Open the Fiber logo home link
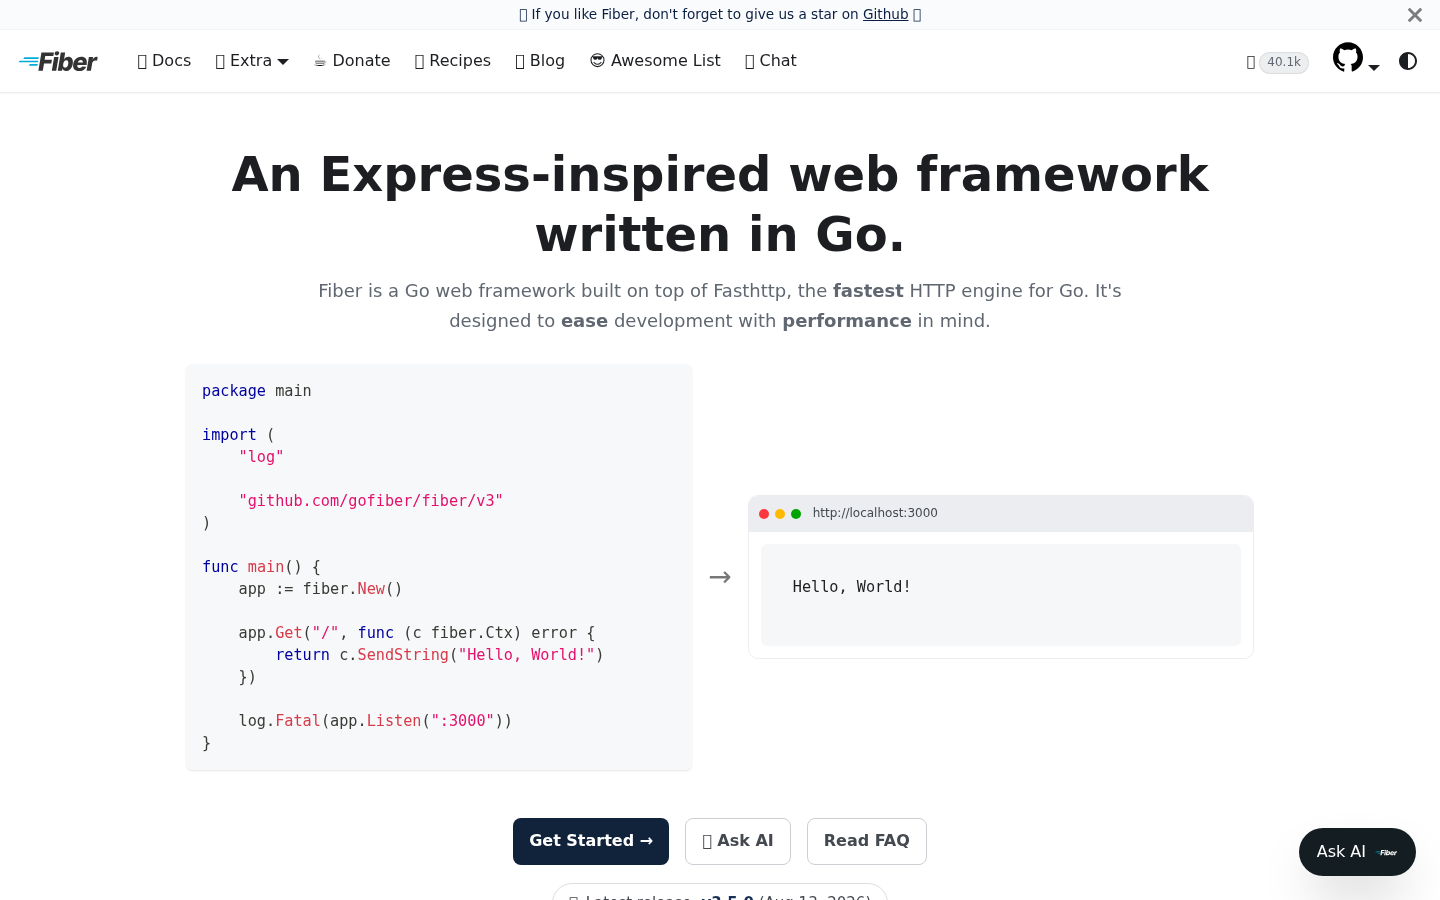The height and width of the screenshot is (900, 1440). [58, 62]
